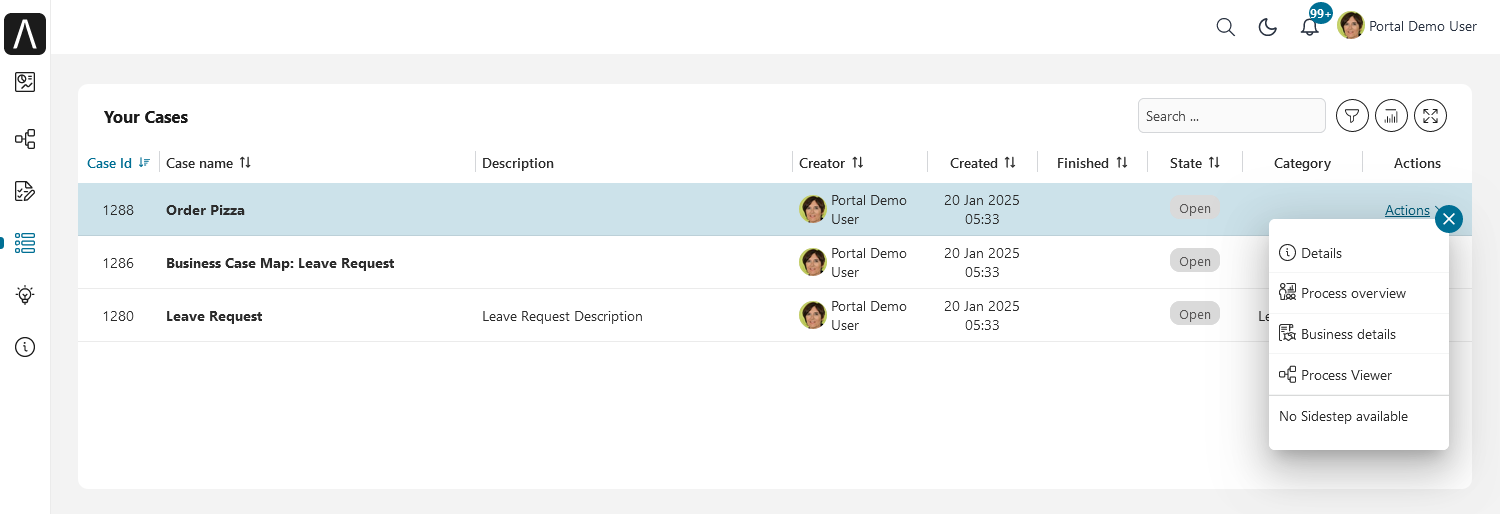Click the Your Cases widget title
The image size is (1500, 514).
tap(146, 117)
